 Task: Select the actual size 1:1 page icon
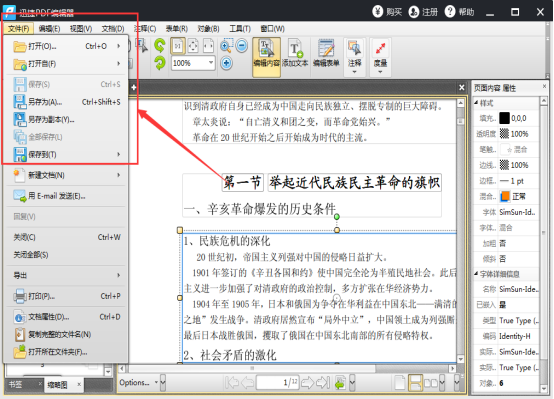pyautogui.click(x=178, y=46)
